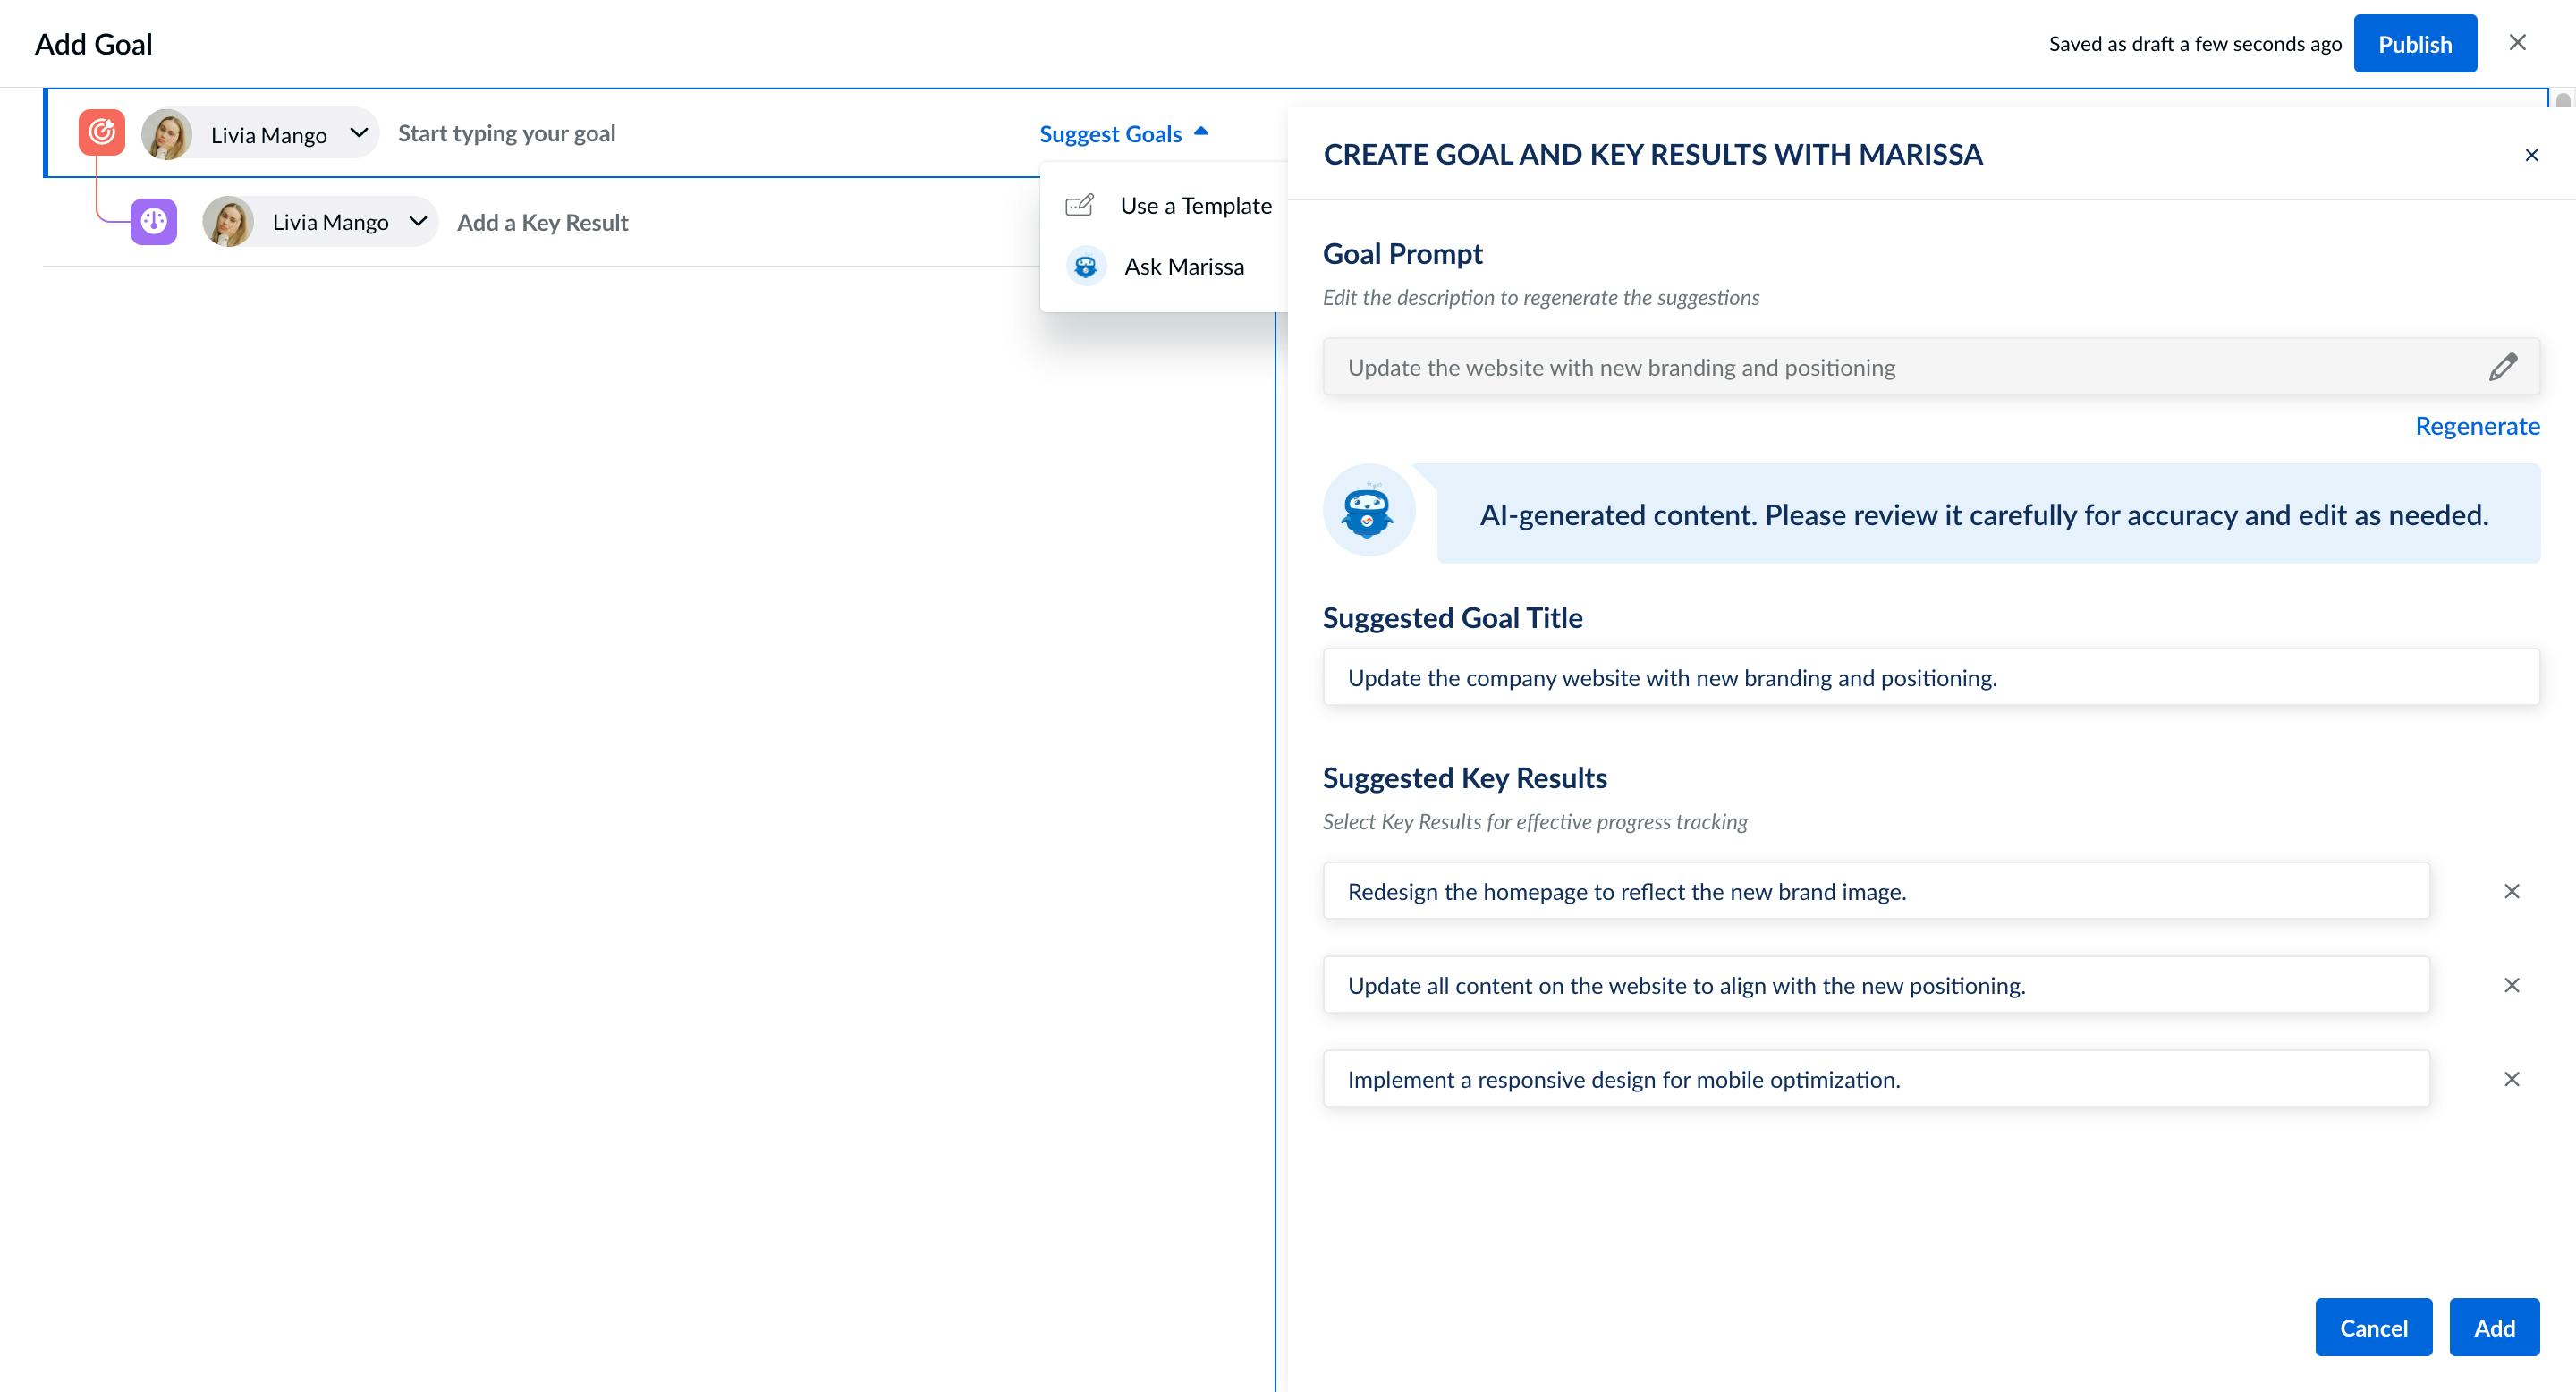This screenshot has width=2576, height=1392.
Task: Click the purple Key Result icon
Action: click(x=153, y=221)
